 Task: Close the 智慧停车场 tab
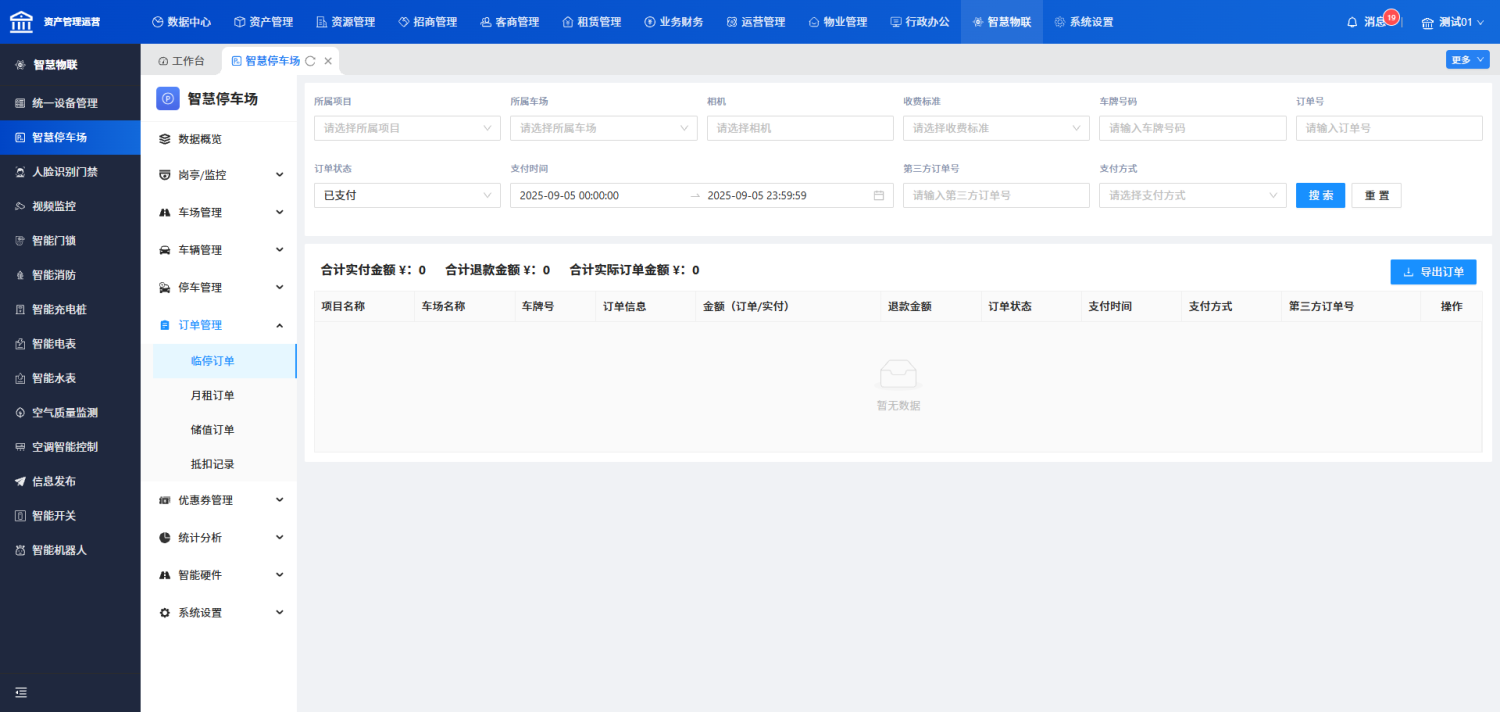point(328,61)
